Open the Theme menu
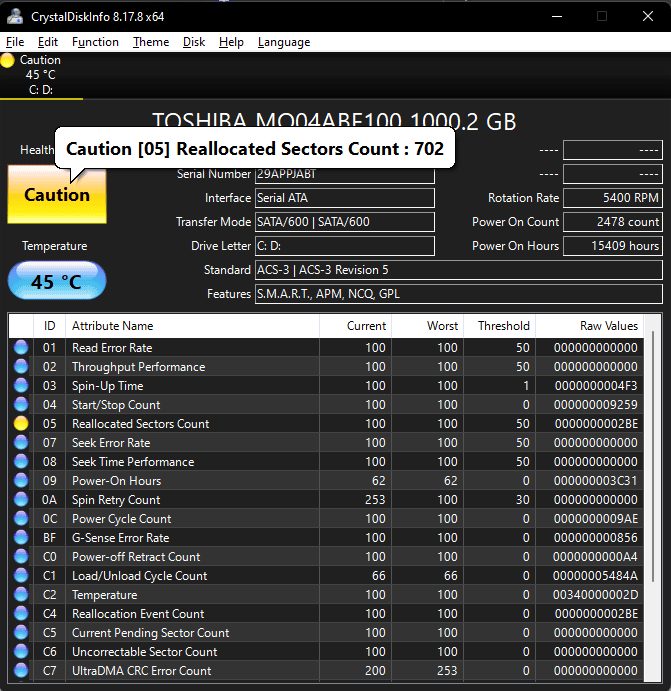The height and width of the screenshot is (691, 671). 151,42
